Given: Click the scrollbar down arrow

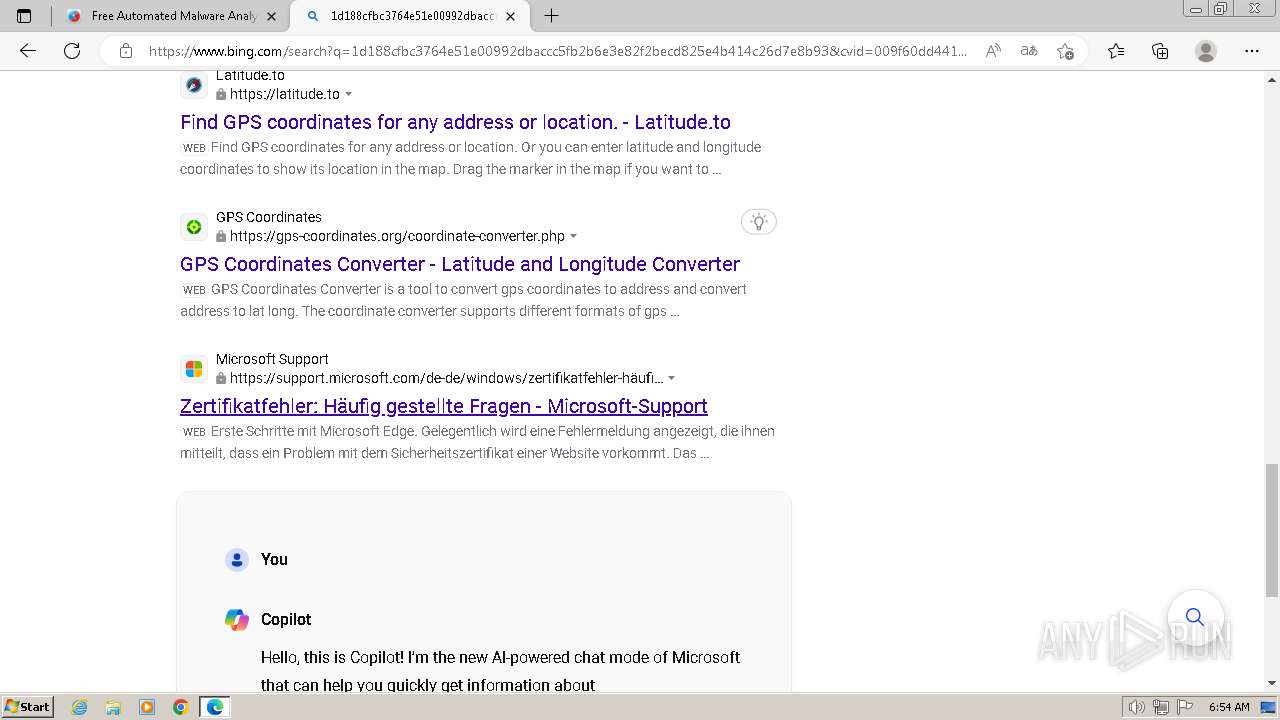Looking at the screenshot, I should click(1272, 682).
